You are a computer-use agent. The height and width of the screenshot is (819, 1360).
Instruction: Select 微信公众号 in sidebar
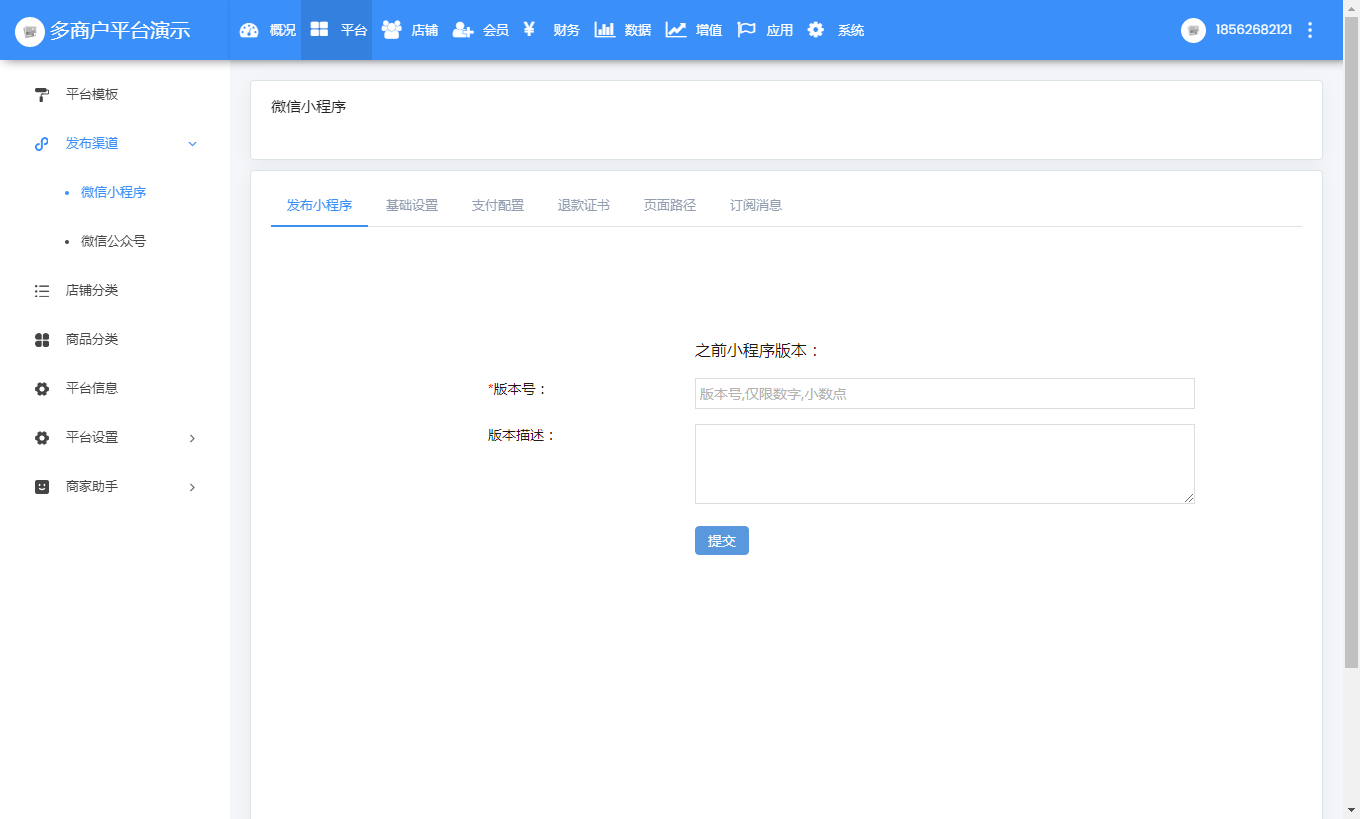tap(114, 241)
